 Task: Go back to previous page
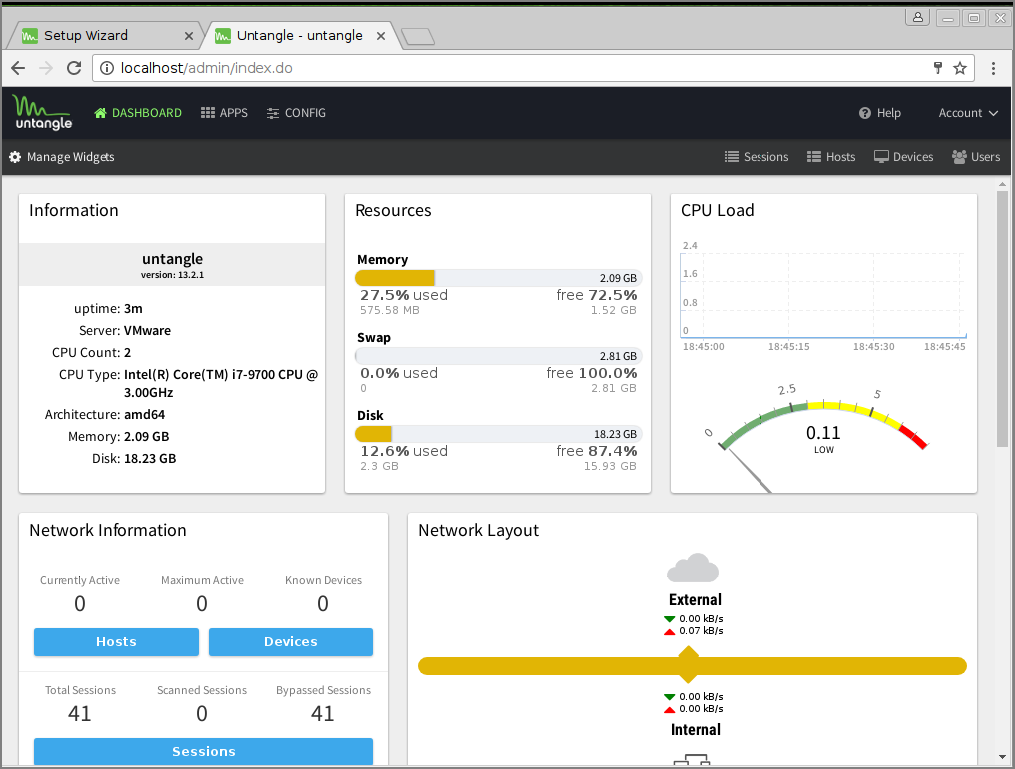[18, 68]
